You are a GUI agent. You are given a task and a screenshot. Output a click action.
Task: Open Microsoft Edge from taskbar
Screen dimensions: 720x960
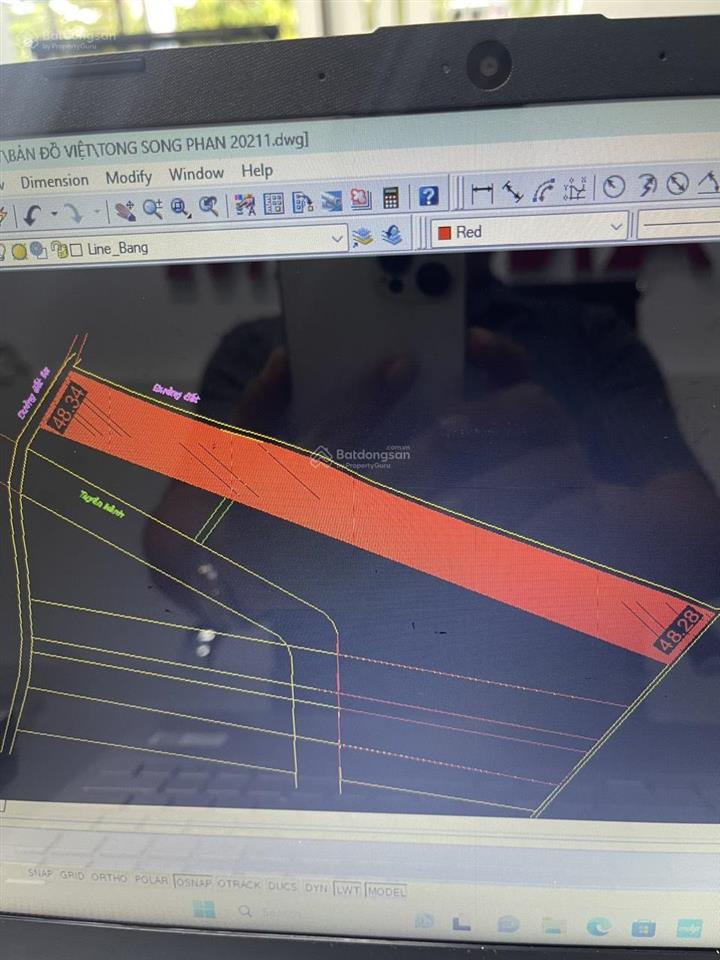(598, 927)
